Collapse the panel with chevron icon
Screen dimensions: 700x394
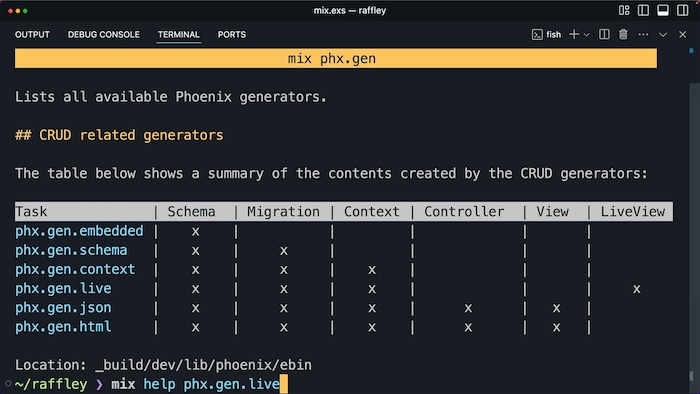(x=663, y=35)
